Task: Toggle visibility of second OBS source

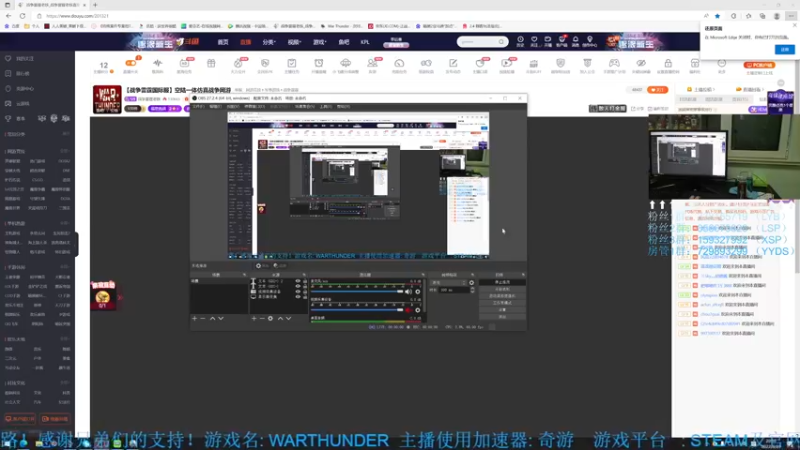Action: (x=298, y=286)
